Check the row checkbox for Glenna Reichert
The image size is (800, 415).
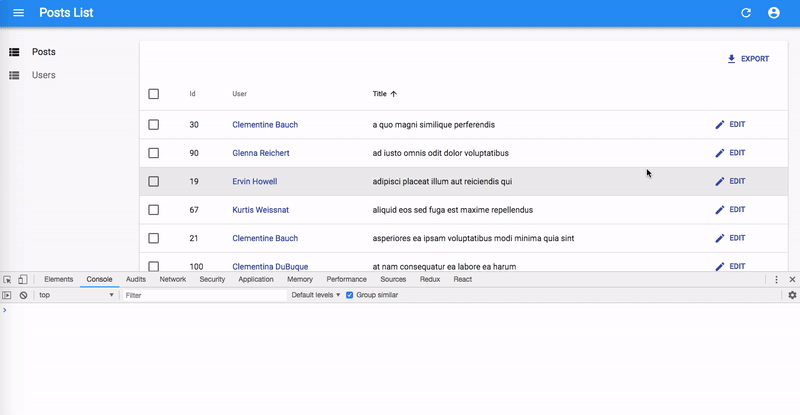pos(153,153)
